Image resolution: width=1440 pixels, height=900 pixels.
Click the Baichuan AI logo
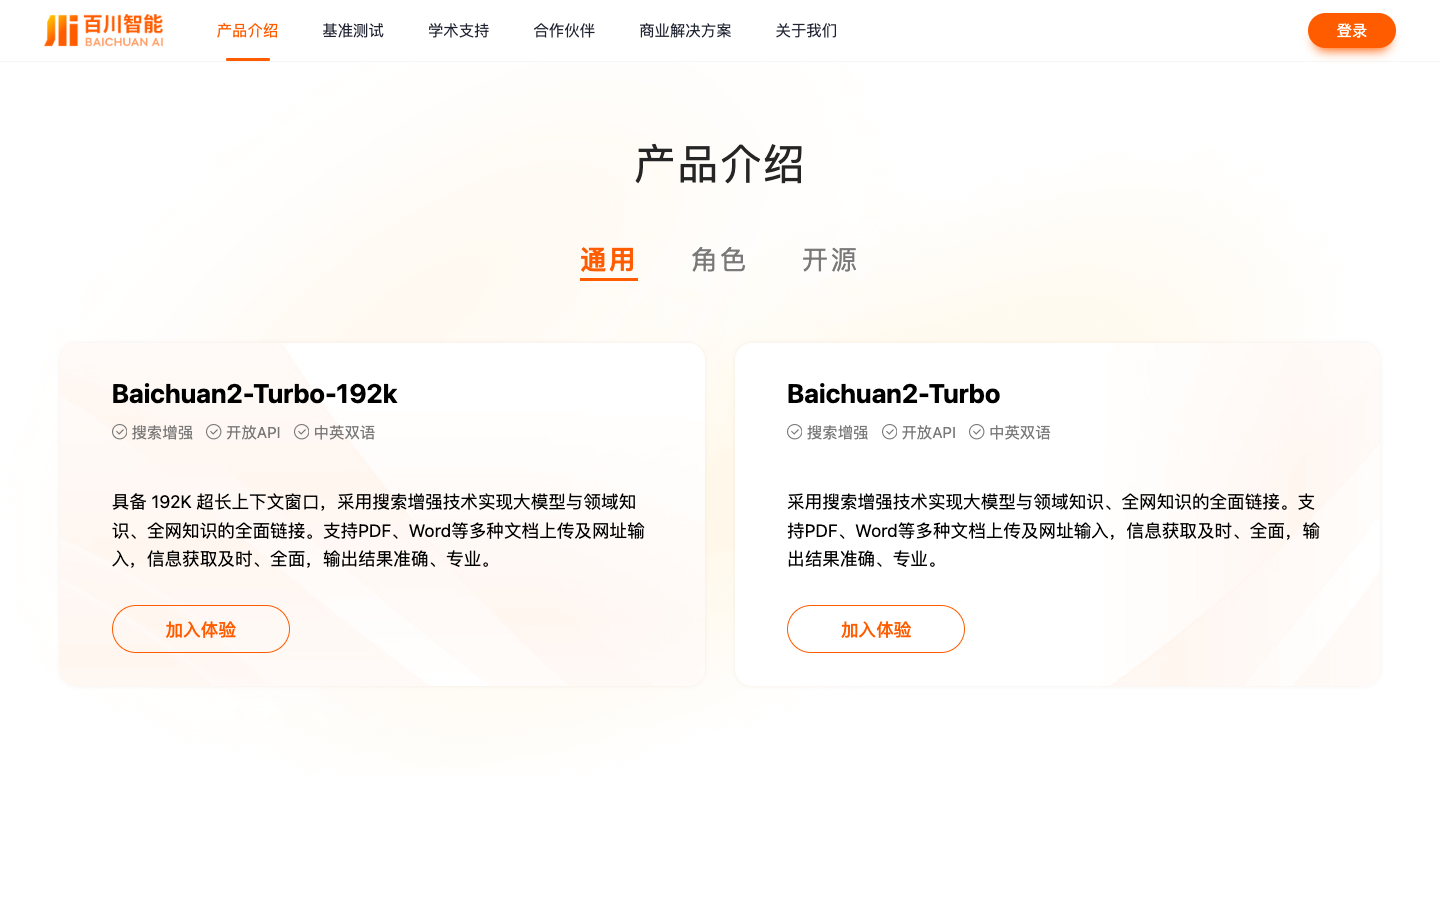click(104, 31)
